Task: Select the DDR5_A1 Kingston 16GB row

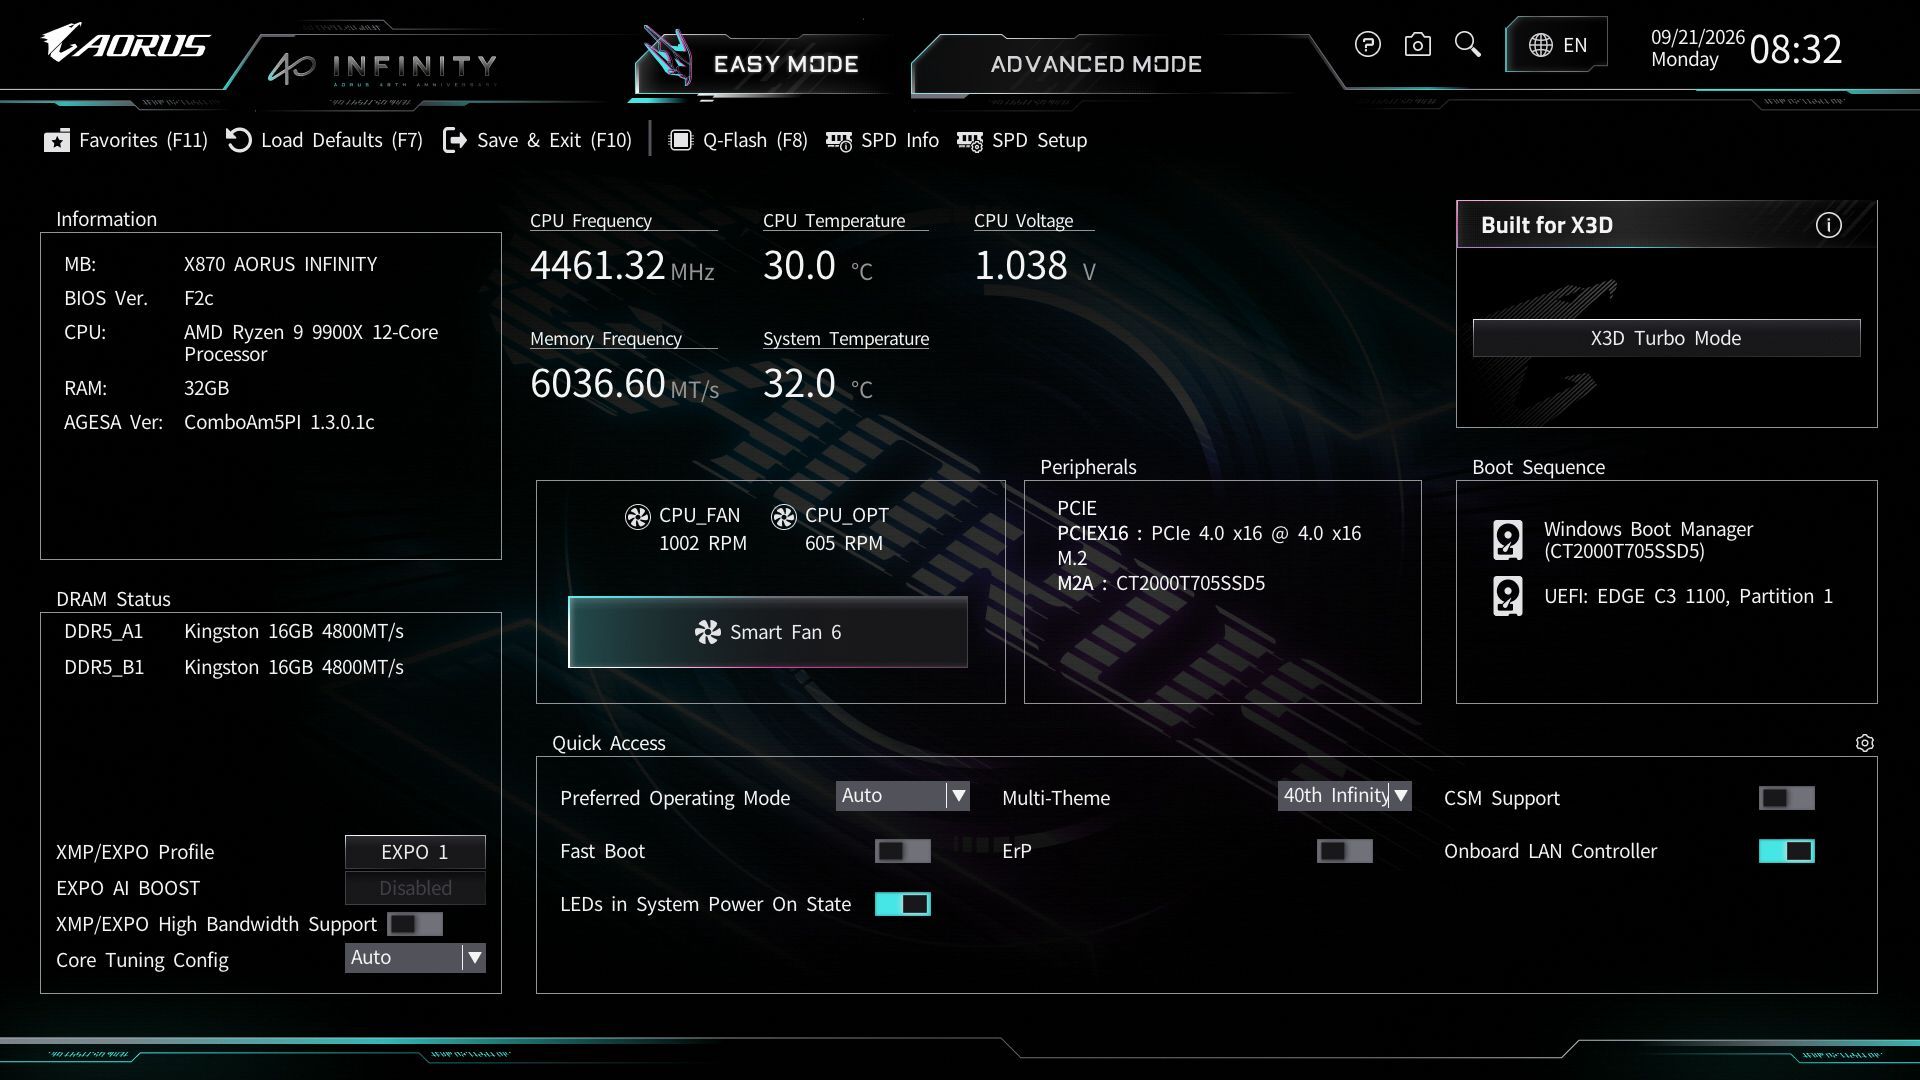Action: tap(234, 631)
